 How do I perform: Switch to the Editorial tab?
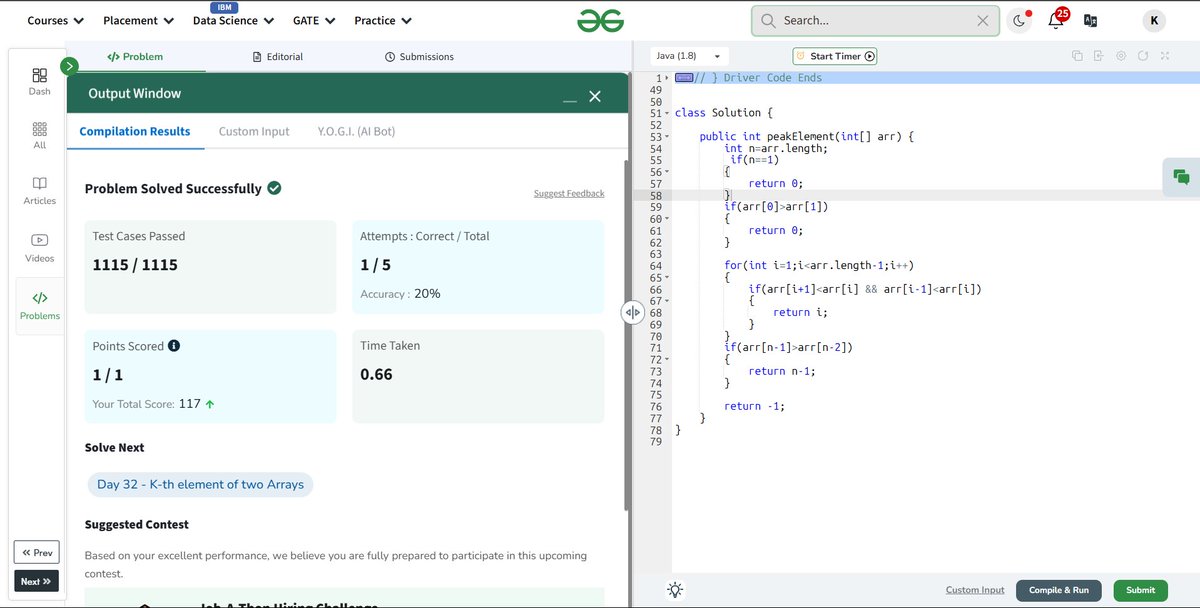pyautogui.click(x=278, y=57)
